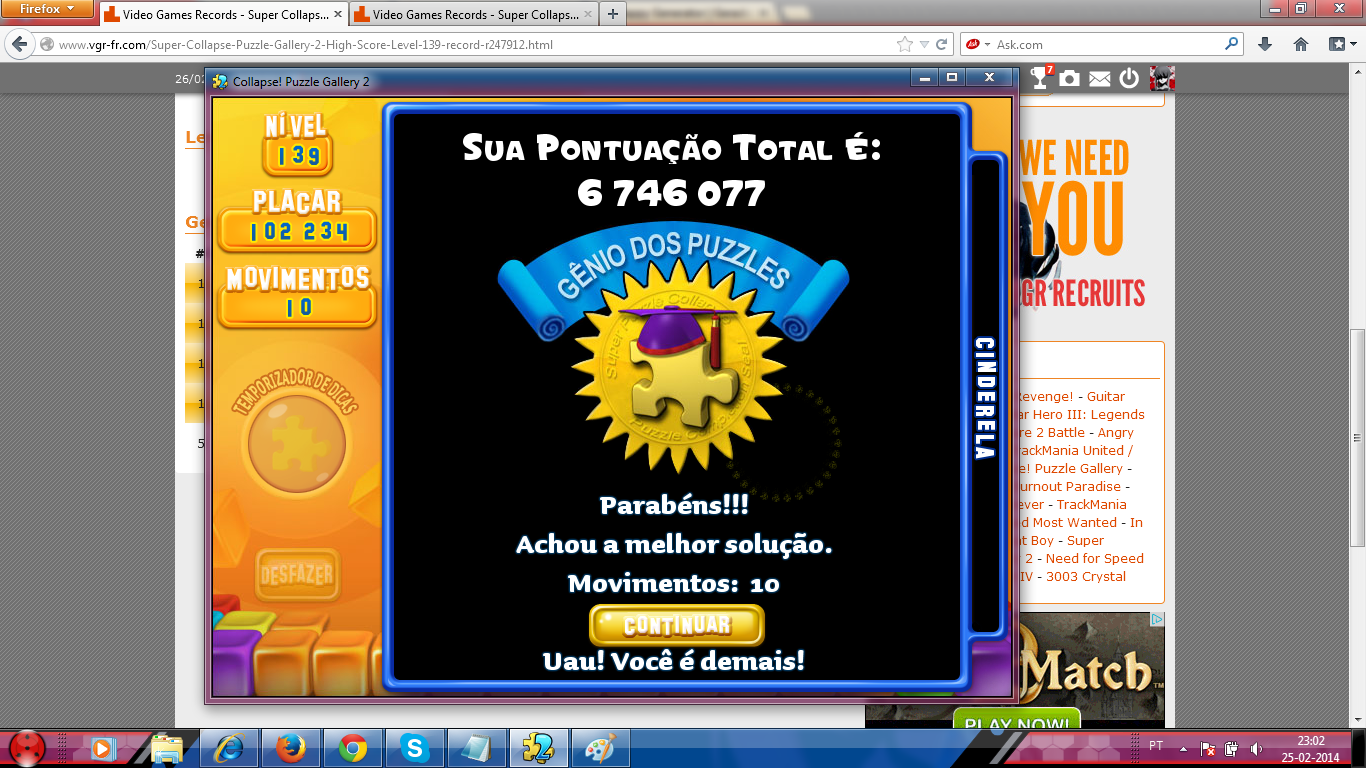This screenshot has width=1366, height=768.
Task: Open the trophy notifications icon
Action: [x=1042, y=78]
